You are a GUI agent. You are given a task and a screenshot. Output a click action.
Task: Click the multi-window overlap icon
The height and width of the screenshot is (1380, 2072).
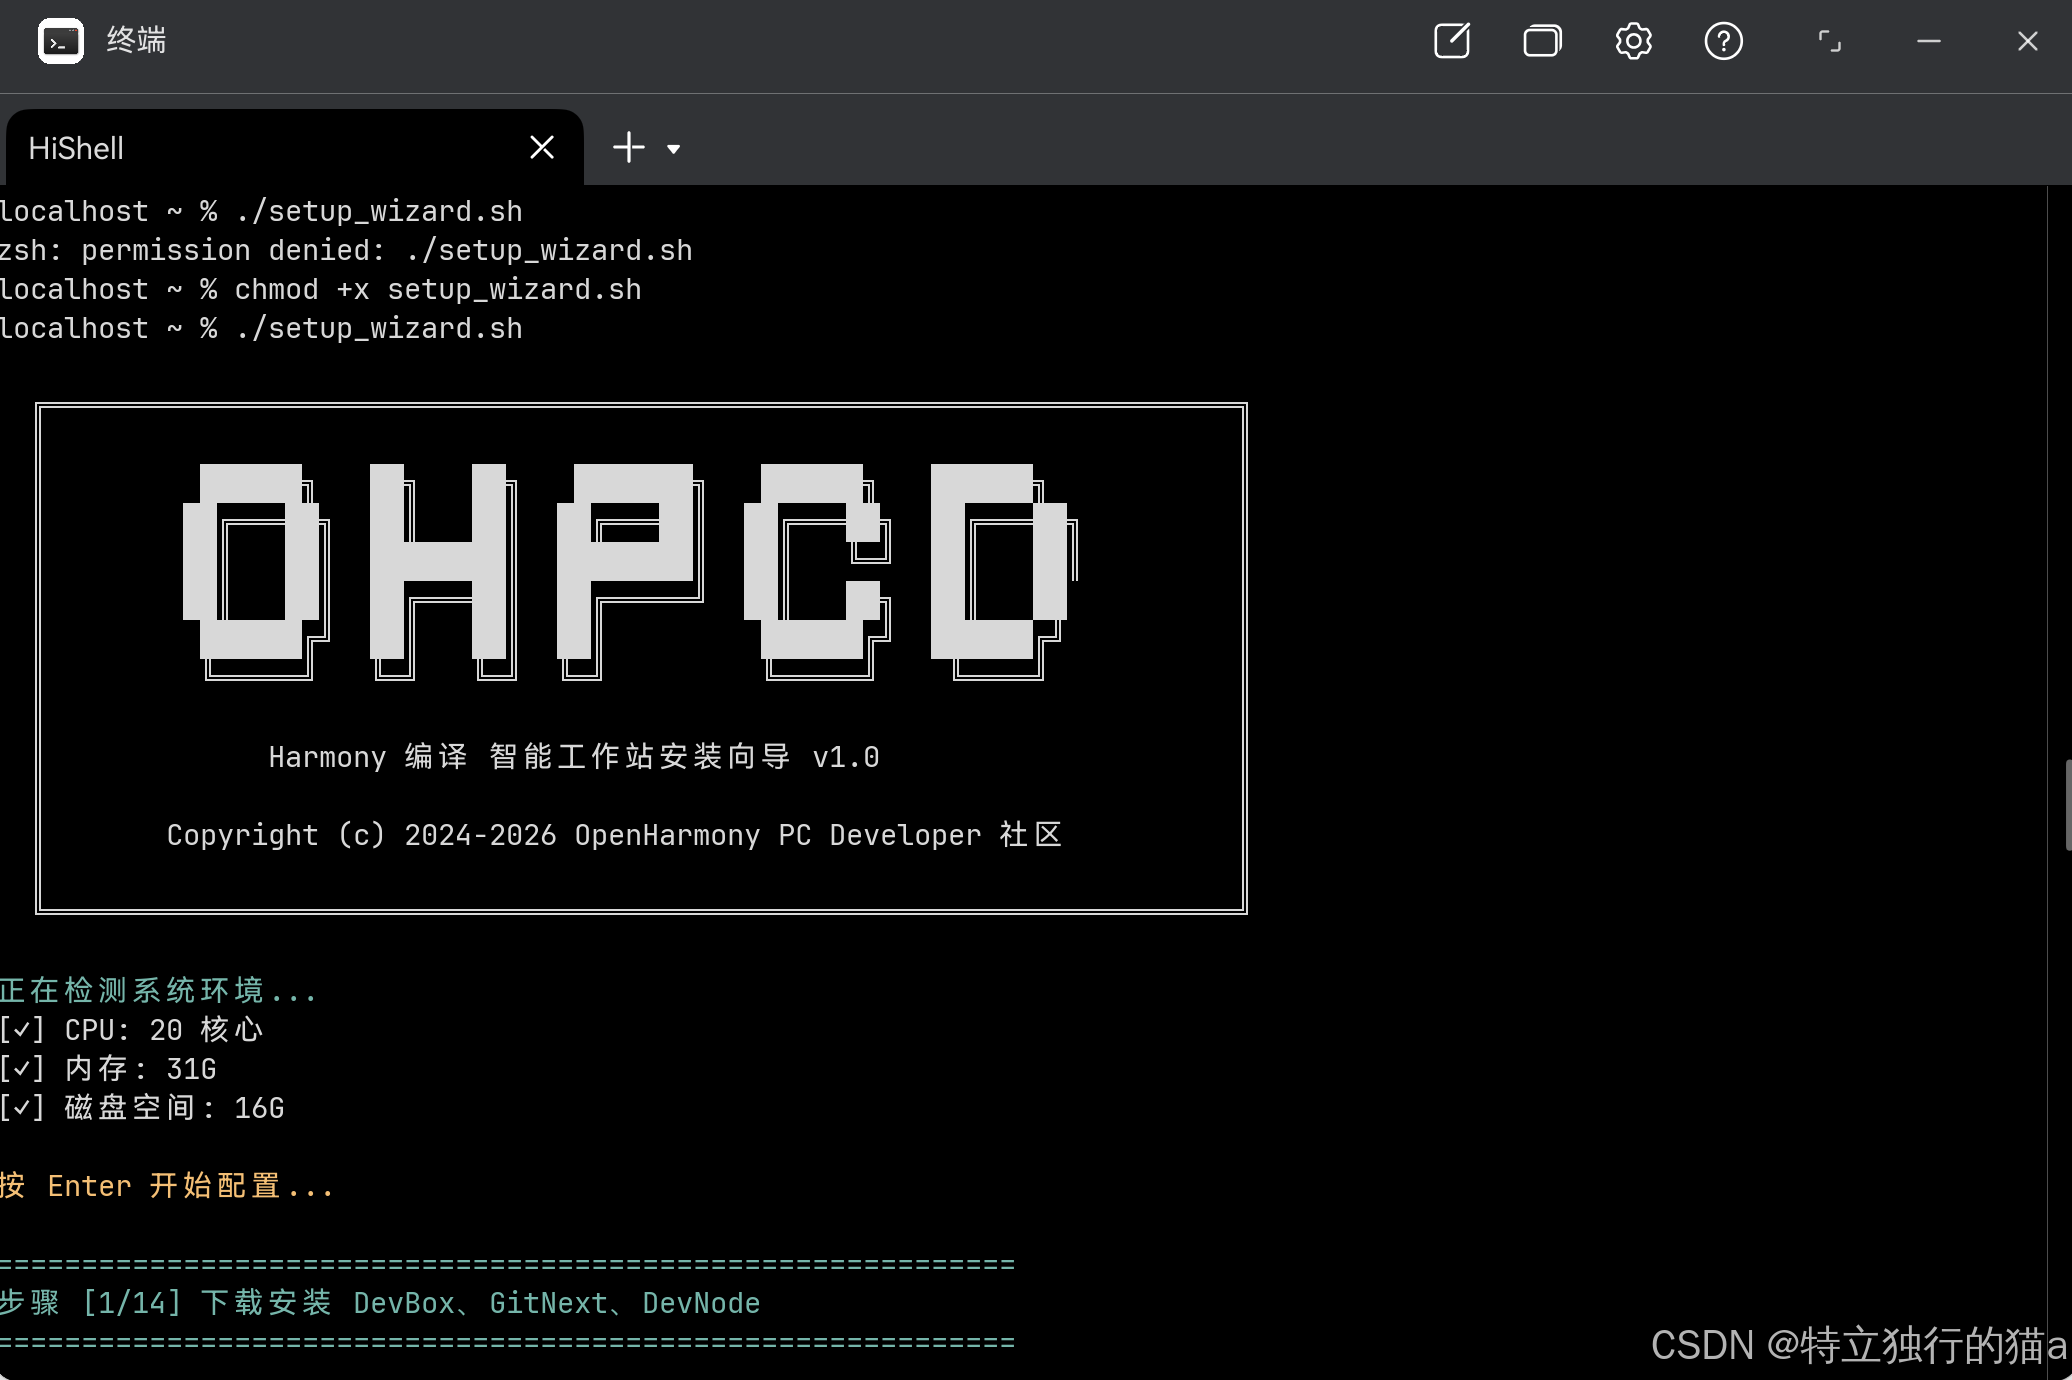pos(1542,41)
